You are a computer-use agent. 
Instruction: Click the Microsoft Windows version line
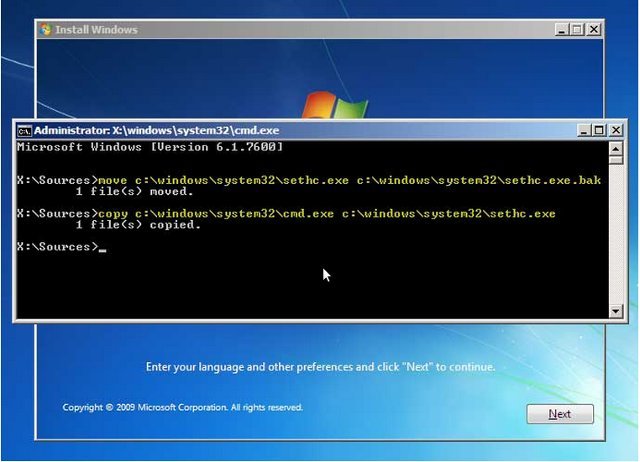coord(150,148)
